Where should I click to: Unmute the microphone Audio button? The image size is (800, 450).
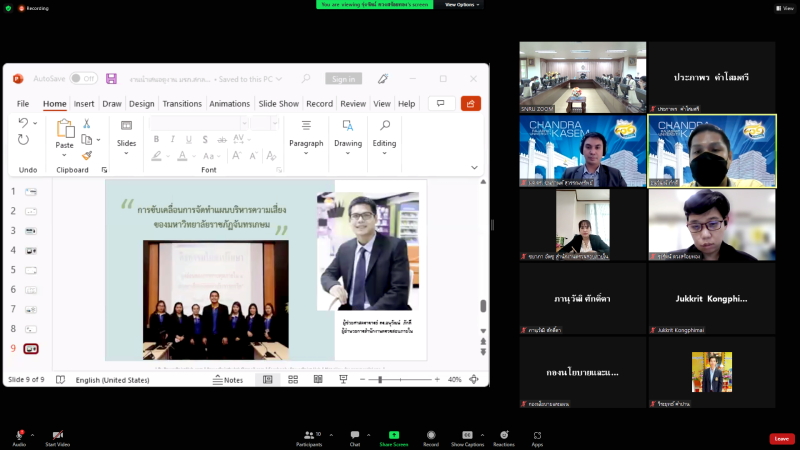click(x=18, y=438)
